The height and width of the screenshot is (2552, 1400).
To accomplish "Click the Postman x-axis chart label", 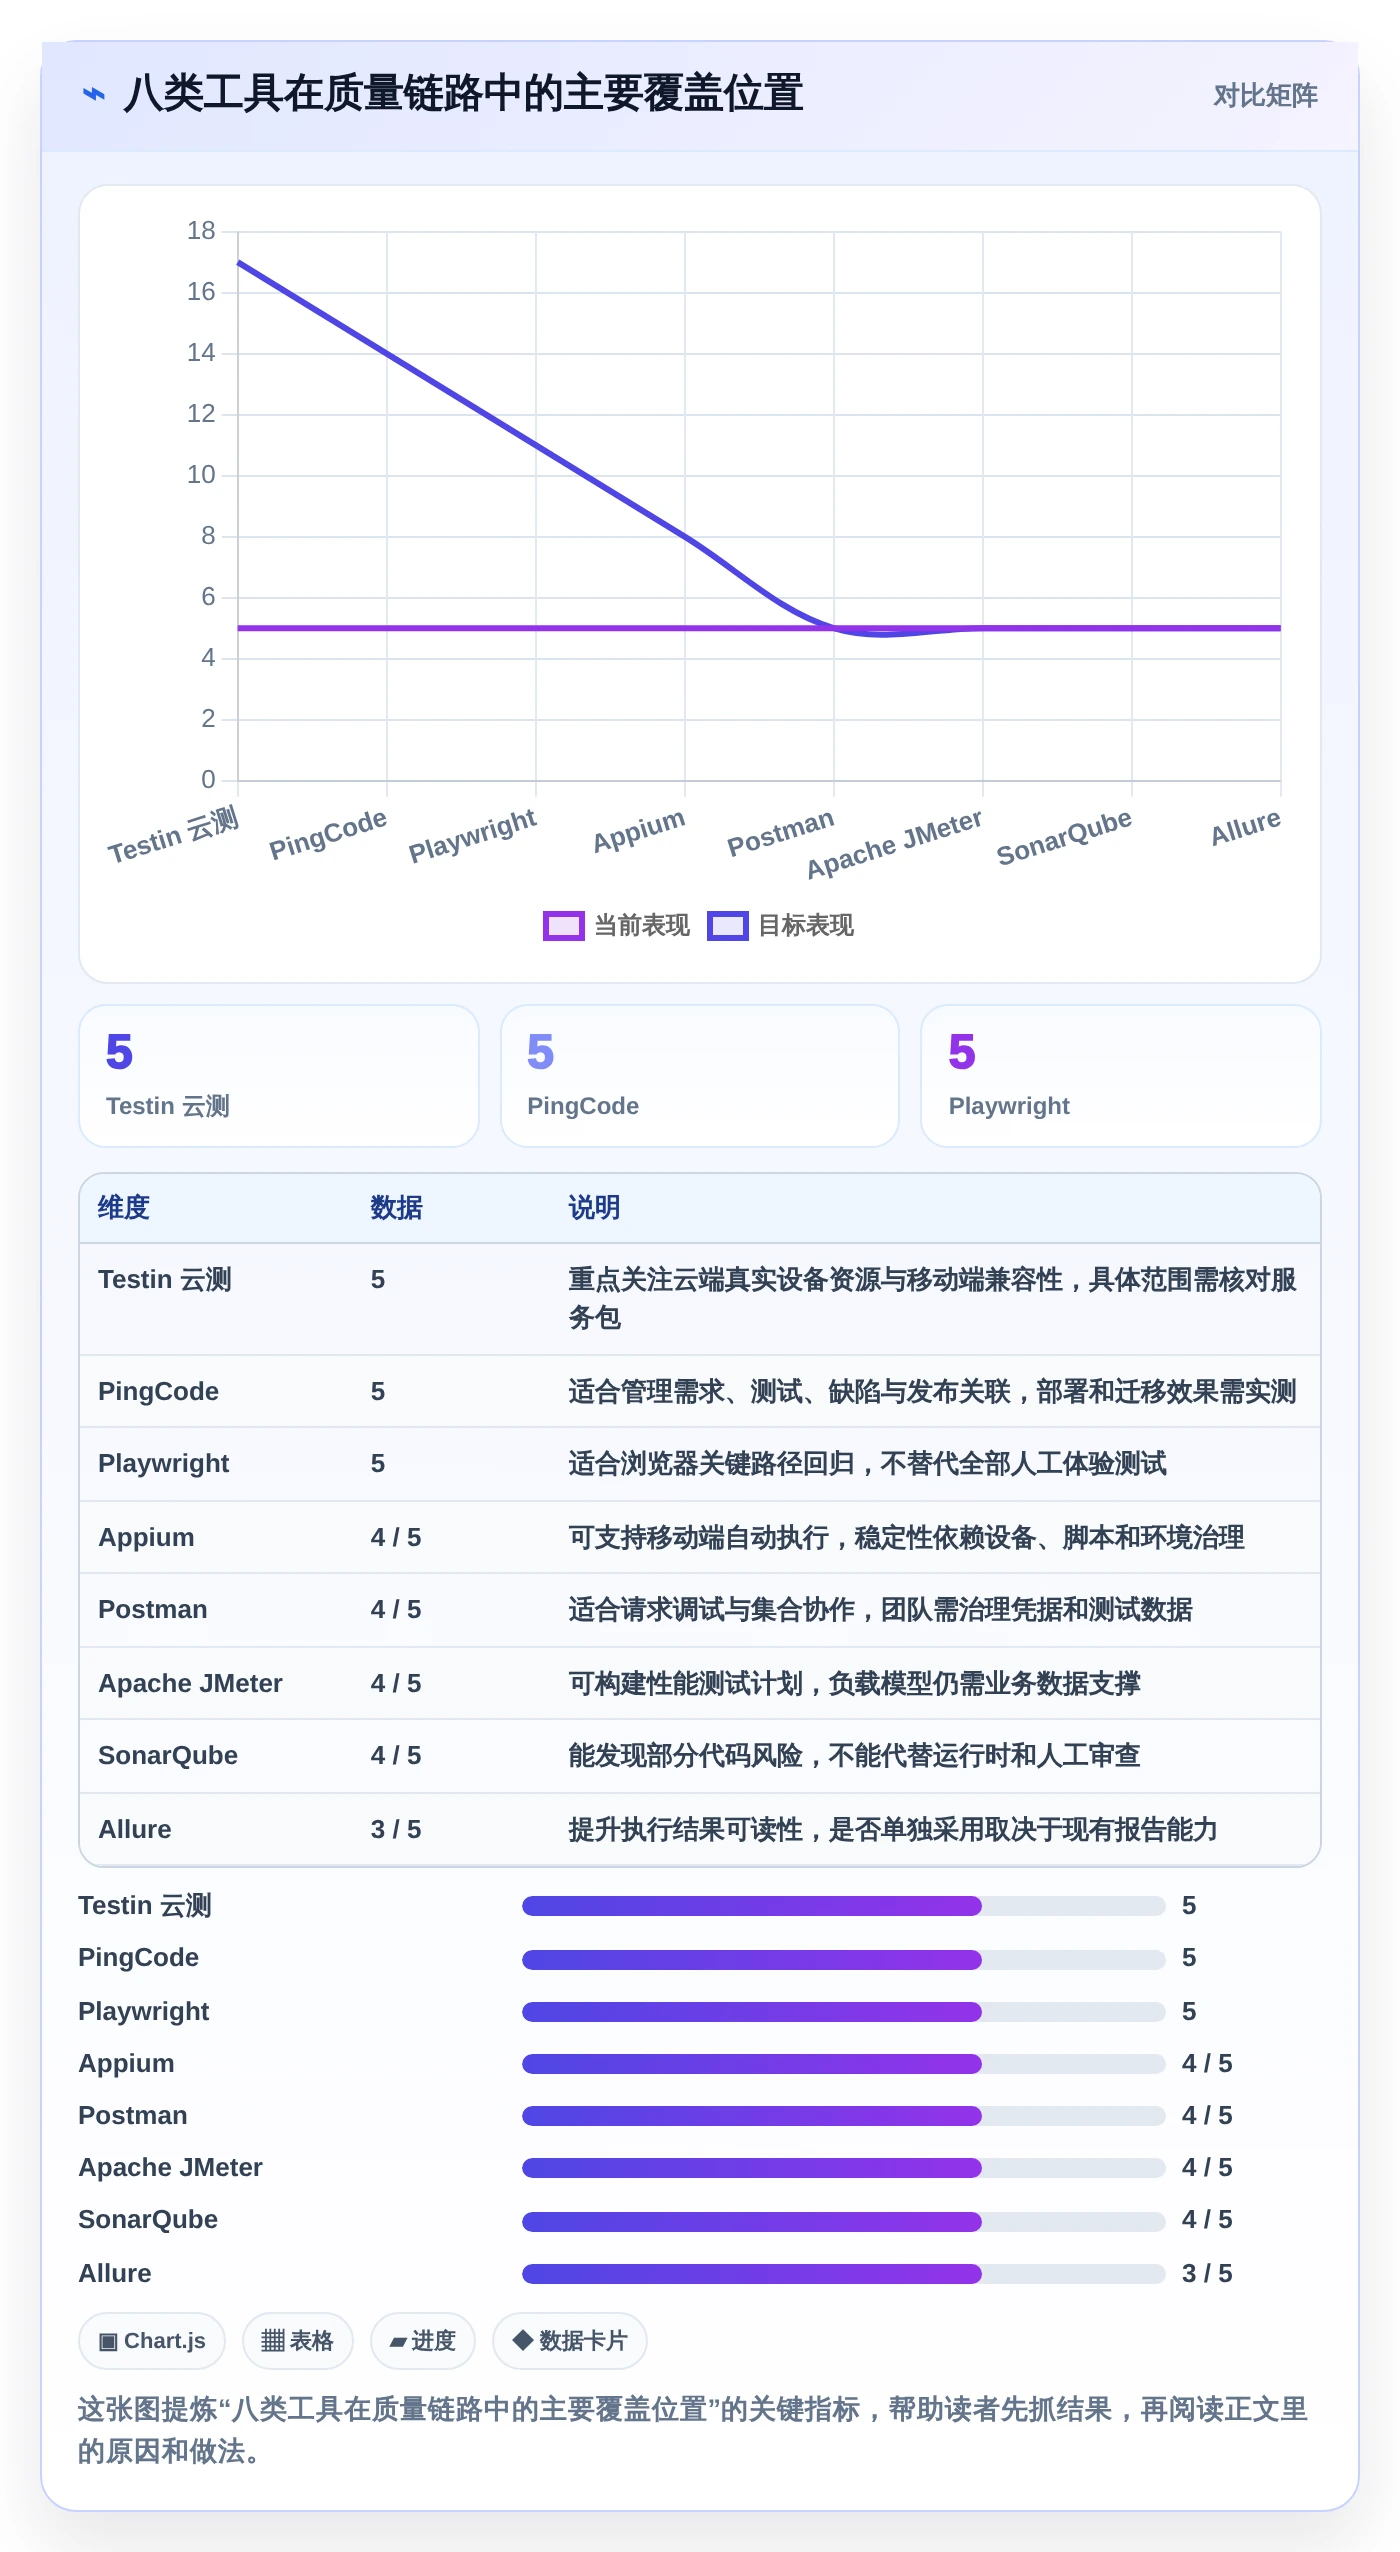I will pos(780,833).
